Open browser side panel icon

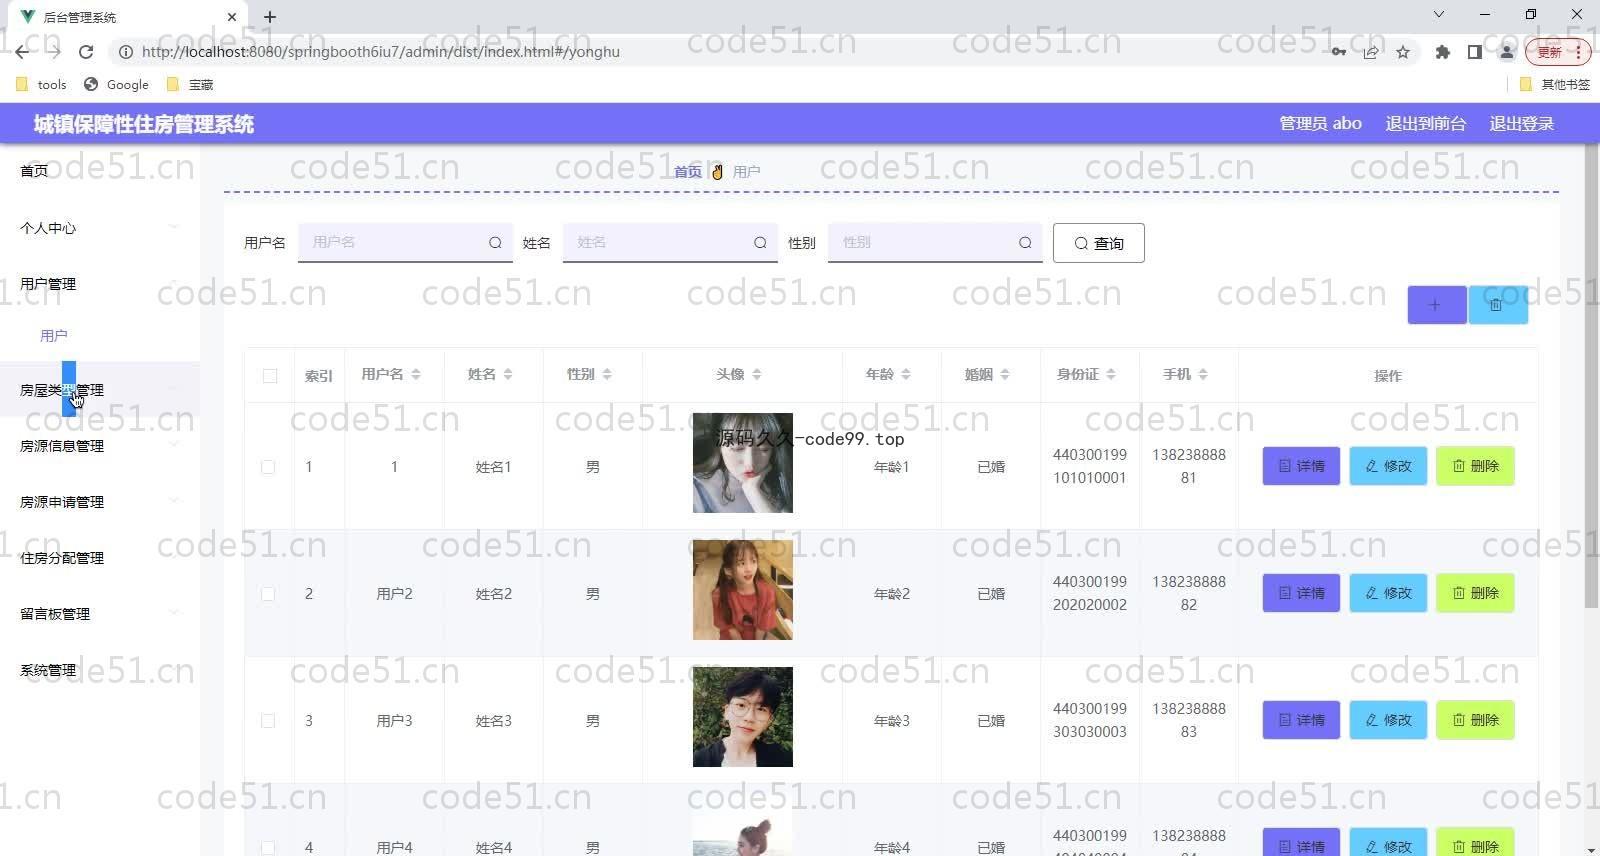1474,52
